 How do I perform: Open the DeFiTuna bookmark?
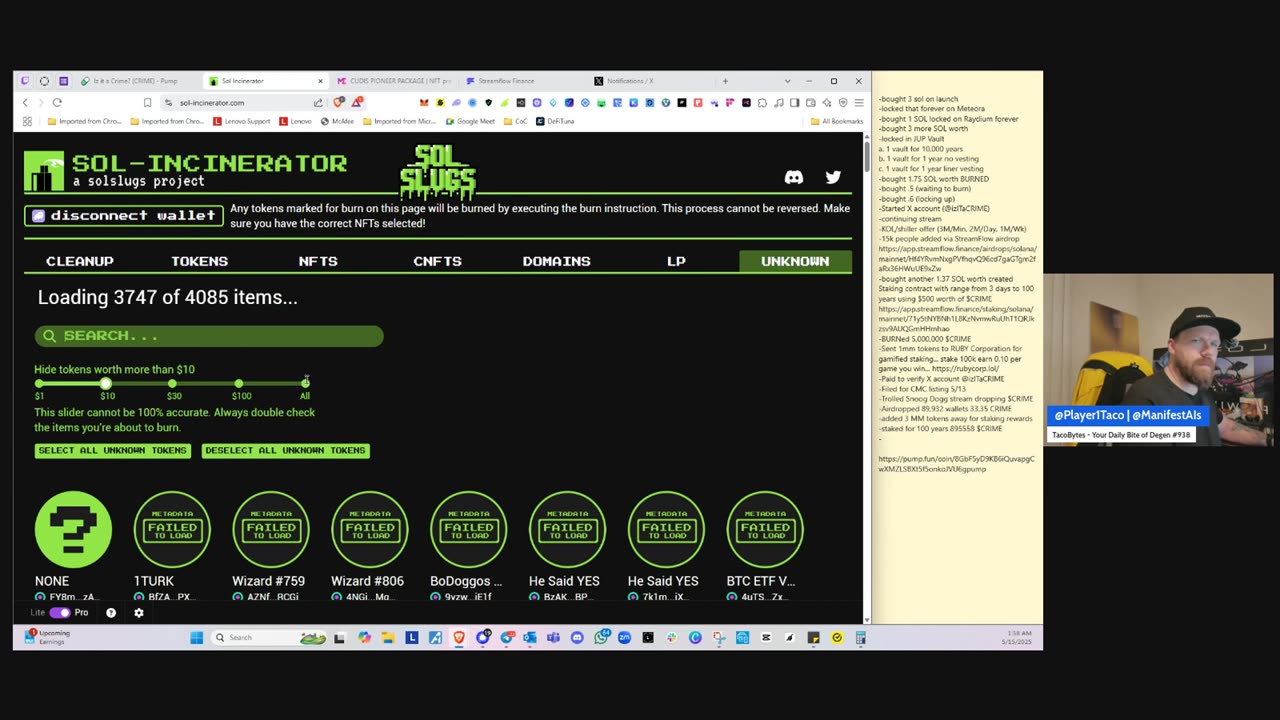(x=555, y=121)
